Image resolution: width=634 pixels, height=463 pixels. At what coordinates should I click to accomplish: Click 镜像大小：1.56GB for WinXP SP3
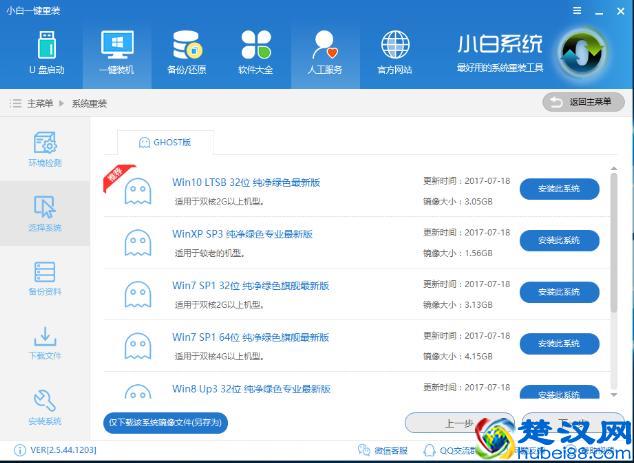click(x=458, y=253)
